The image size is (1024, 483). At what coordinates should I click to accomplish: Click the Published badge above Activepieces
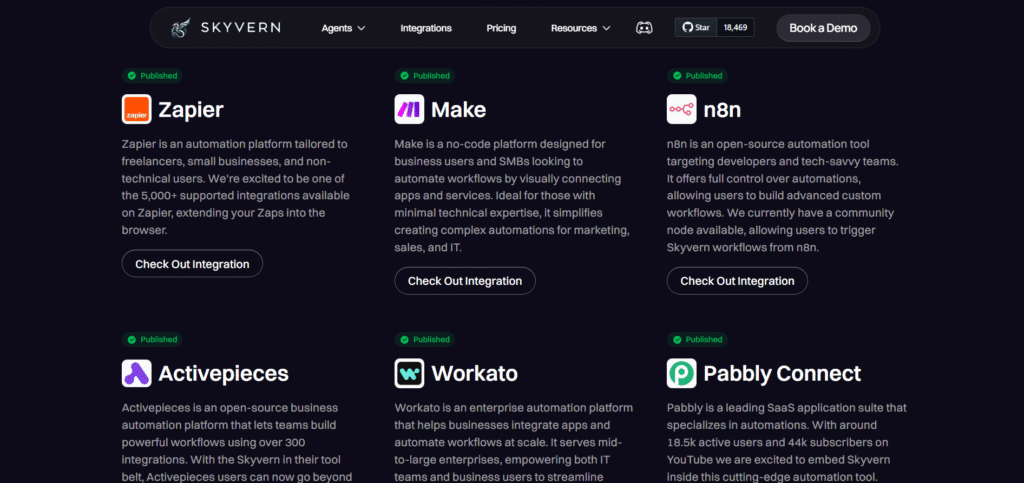pos(152,339)
